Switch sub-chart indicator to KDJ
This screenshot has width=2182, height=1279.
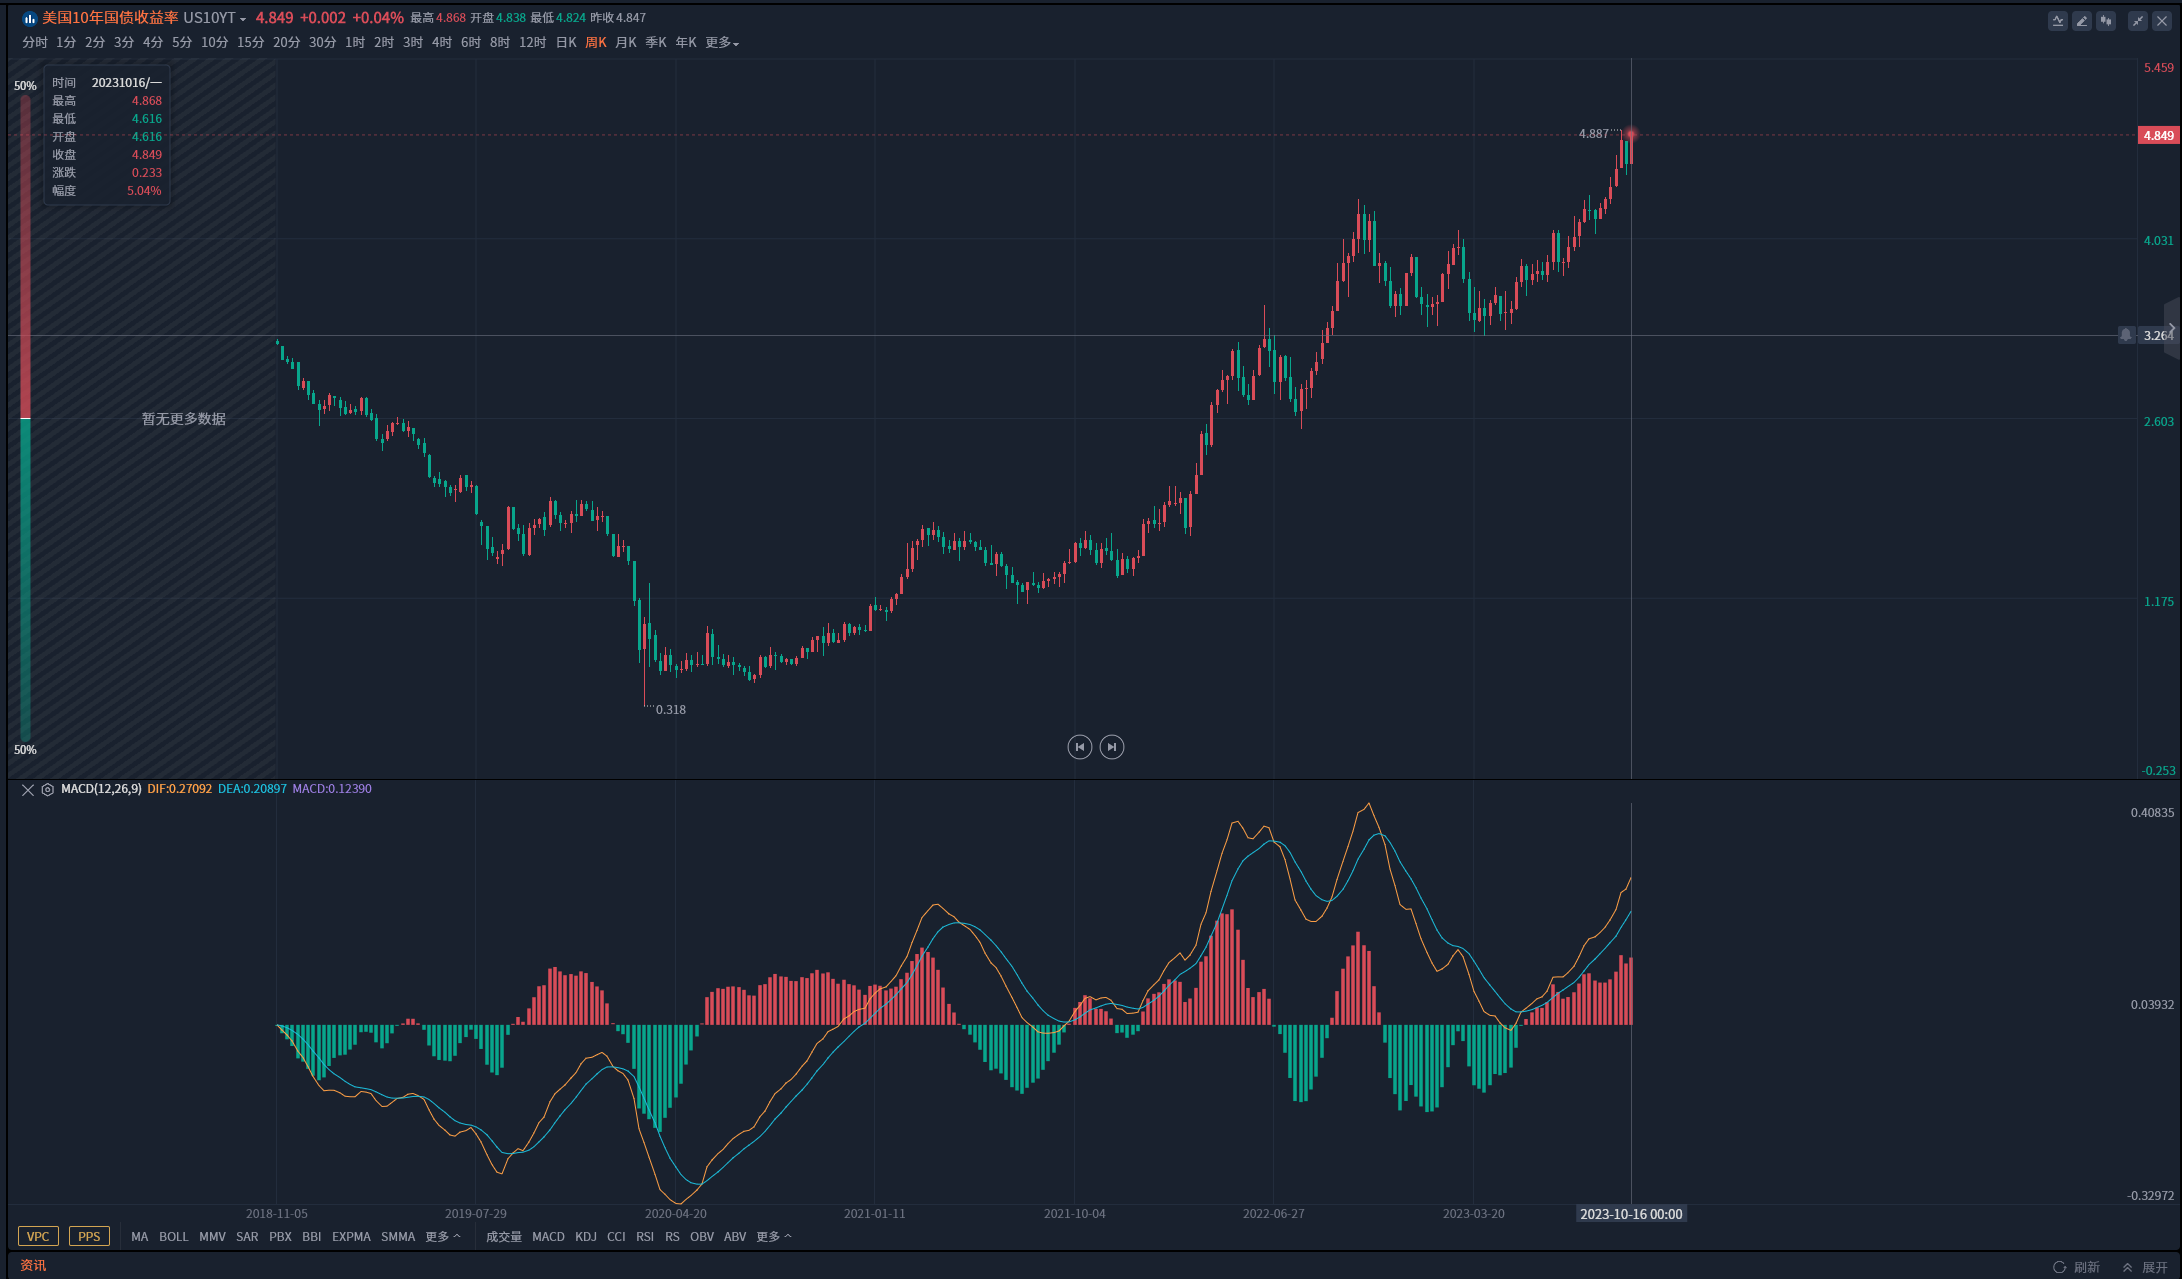point(586,1237)
